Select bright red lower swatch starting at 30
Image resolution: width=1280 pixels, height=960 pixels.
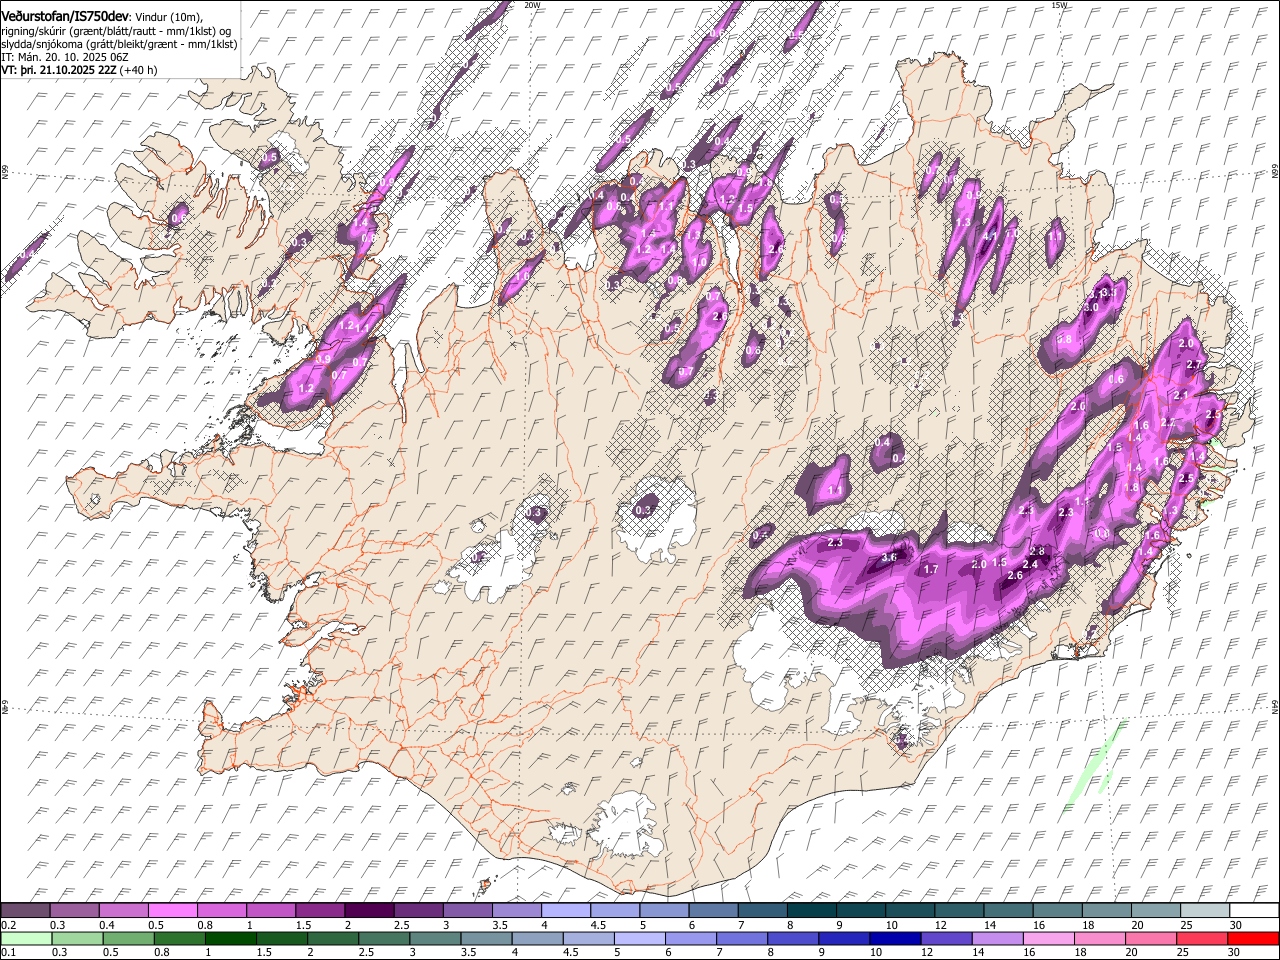(x=1252, y=938)
